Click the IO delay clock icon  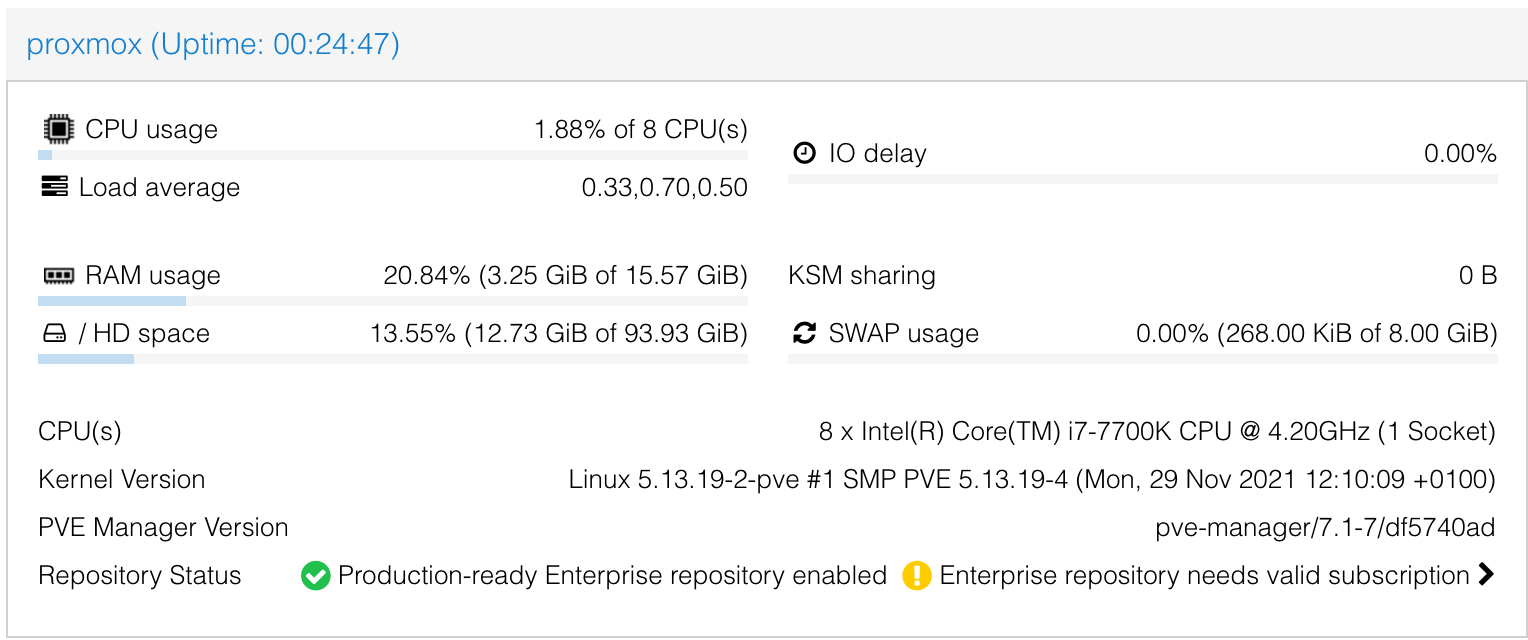pos(805,153)
